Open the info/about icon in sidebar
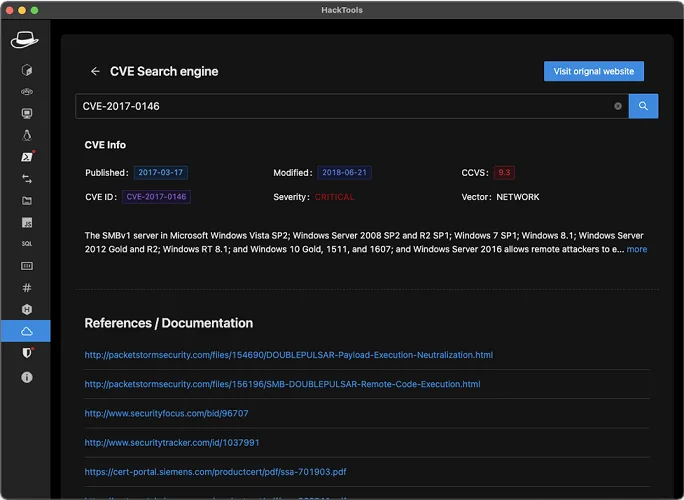Image resolution: width=684 pixels, height=500 pixels. [x=27, y=377]
